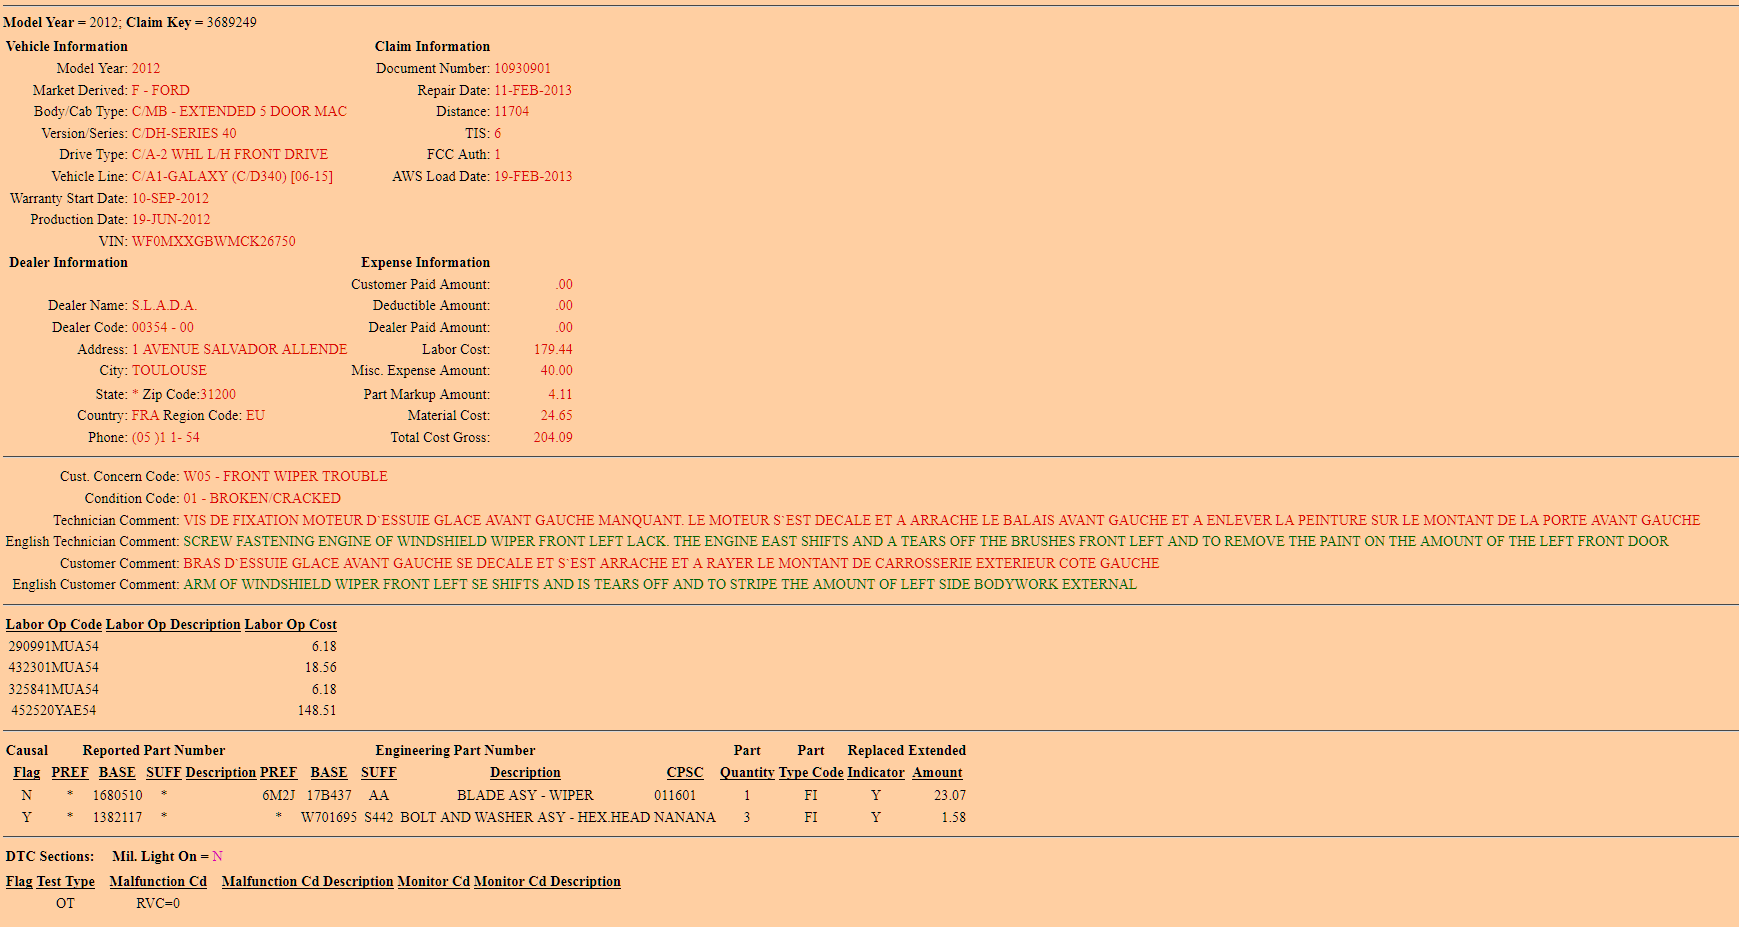Click the Labor Op Cost column header

coord(290,624)
